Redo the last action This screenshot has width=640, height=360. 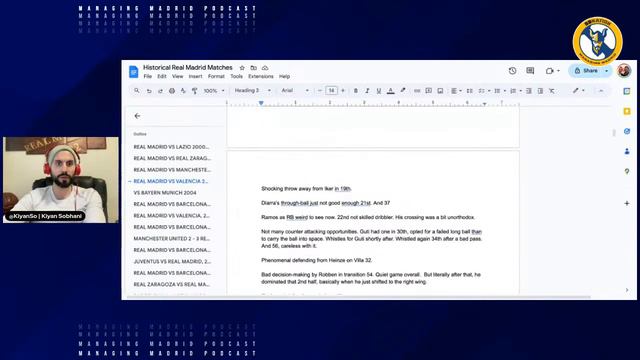160,91
